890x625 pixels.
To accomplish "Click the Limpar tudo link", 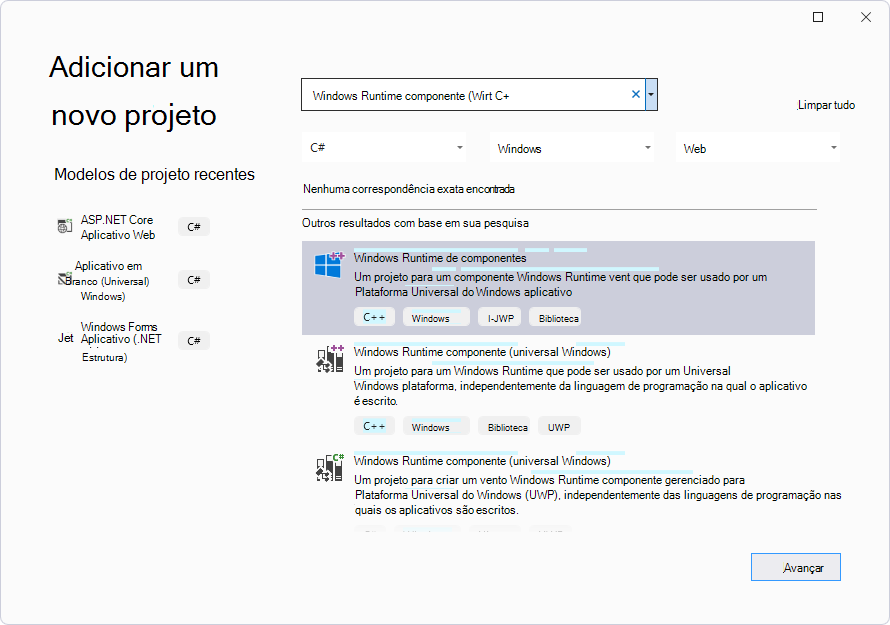I will (x=826, y=105).
